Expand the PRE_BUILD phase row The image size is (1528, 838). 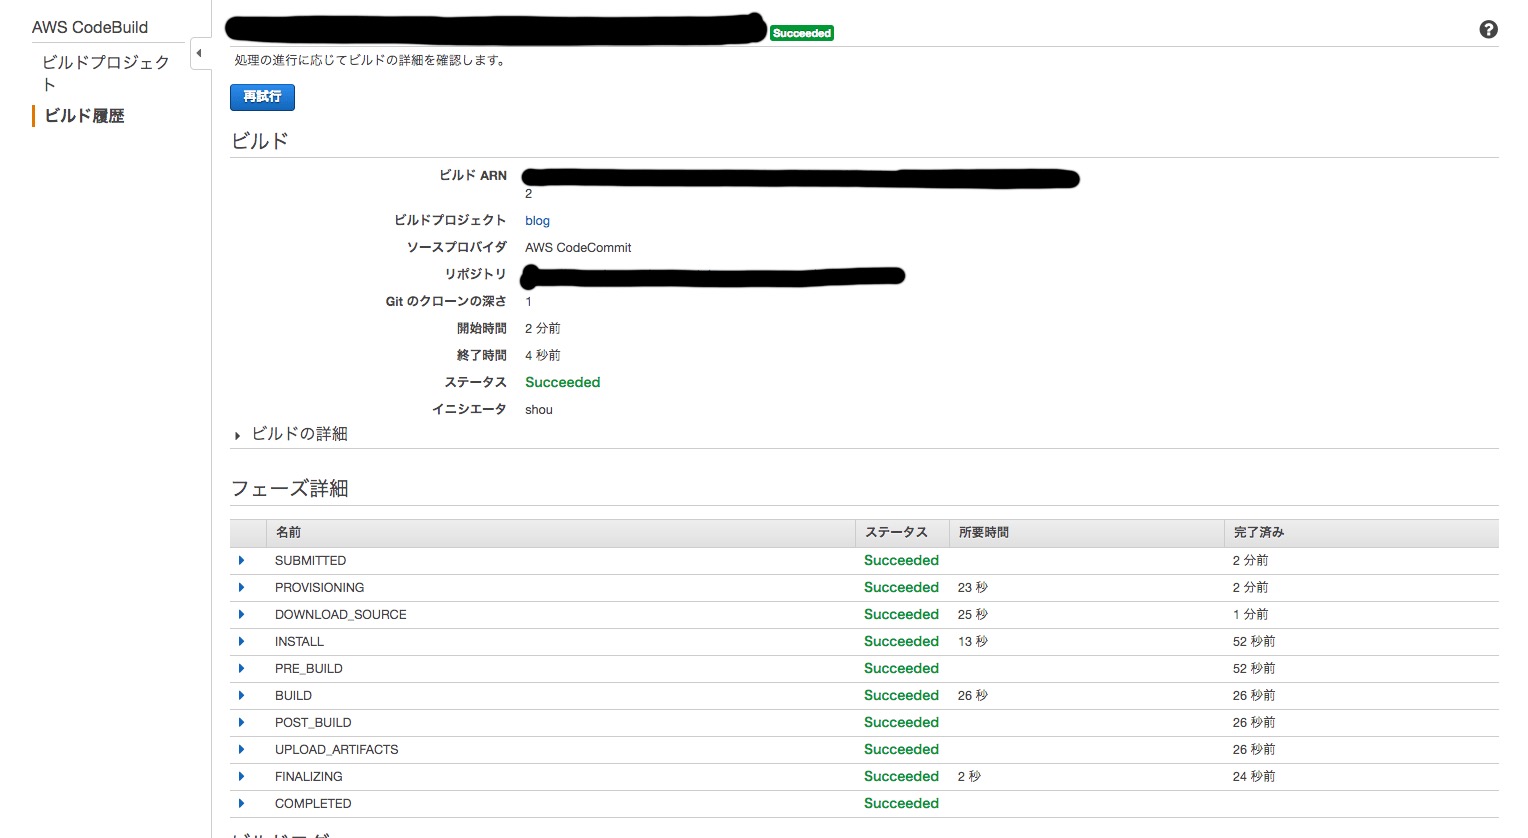pyautogui.click(x=241, y=668)
